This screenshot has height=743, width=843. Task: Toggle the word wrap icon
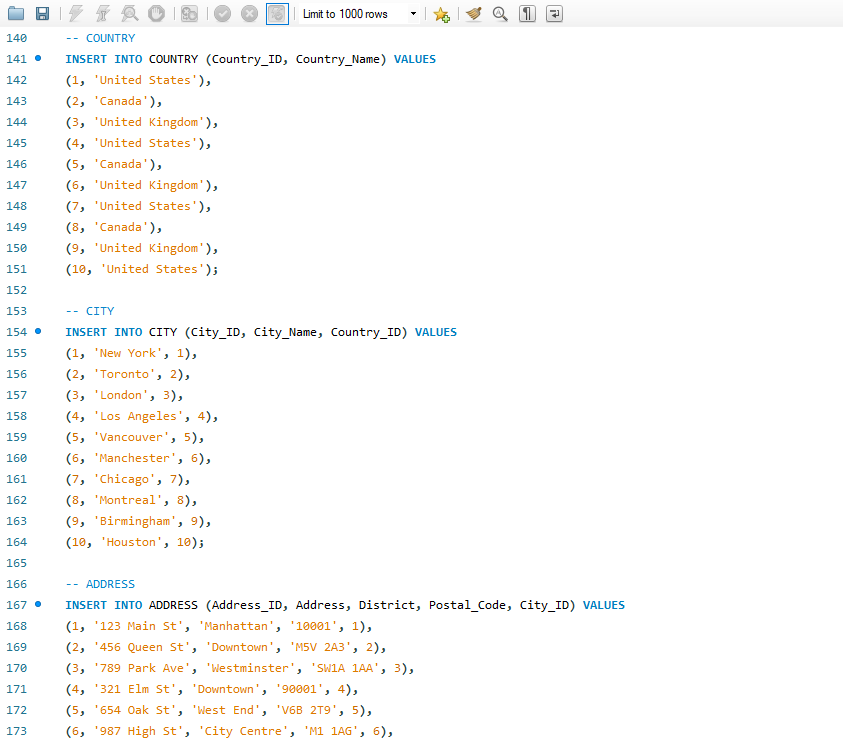(554, 14)
